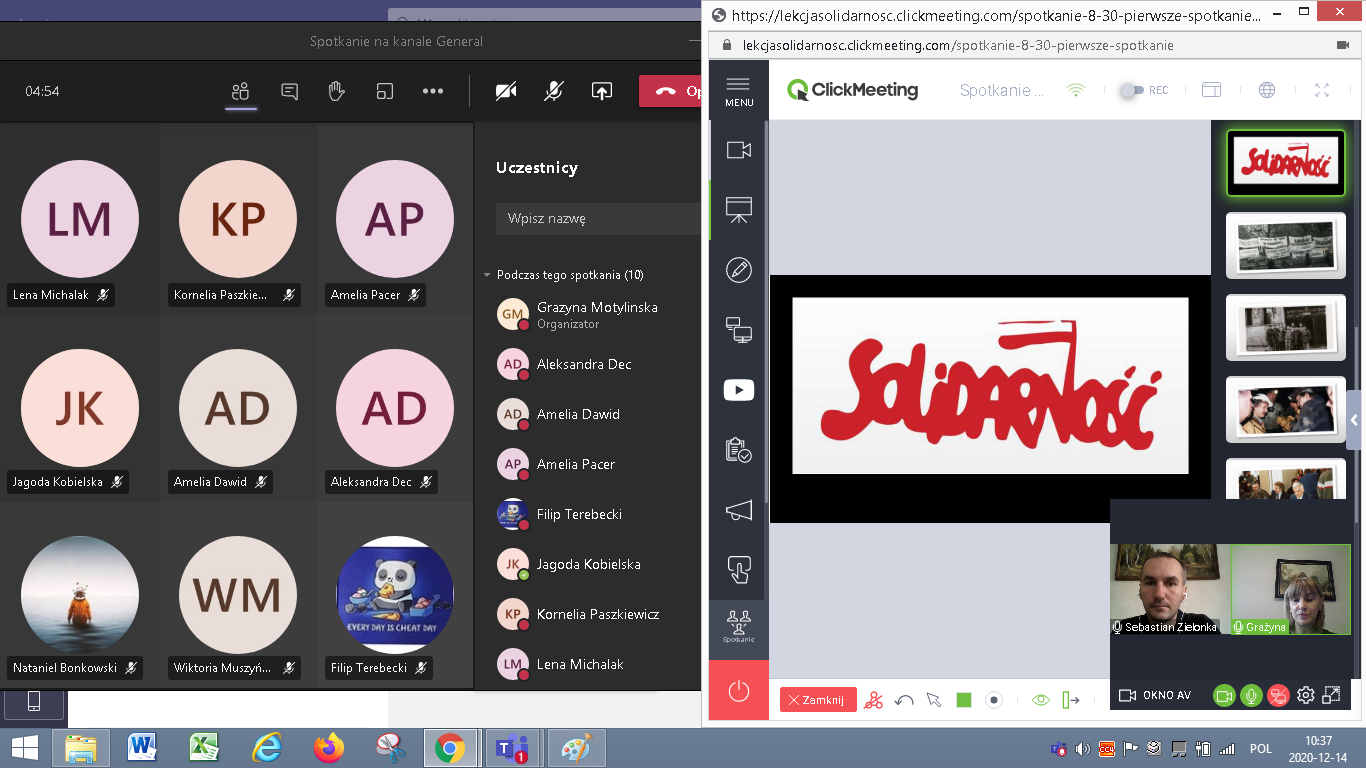
Task: Leave the Teams call with red button
Action: click(670, 91)
